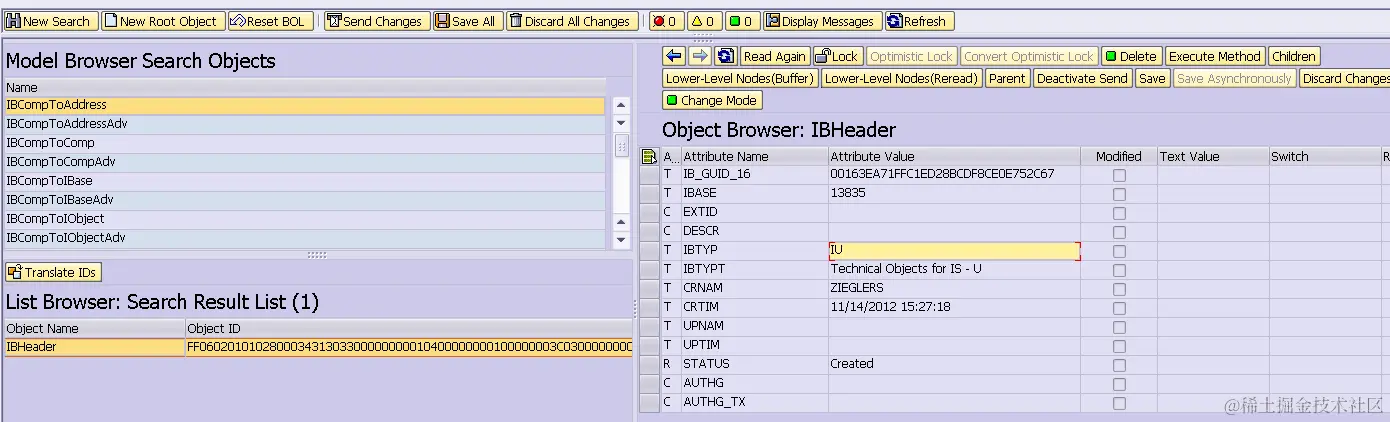Click Lower-Level Nodes(Reread) button
This screenshot has width=1390, height=422.
[x=901, y=78]
